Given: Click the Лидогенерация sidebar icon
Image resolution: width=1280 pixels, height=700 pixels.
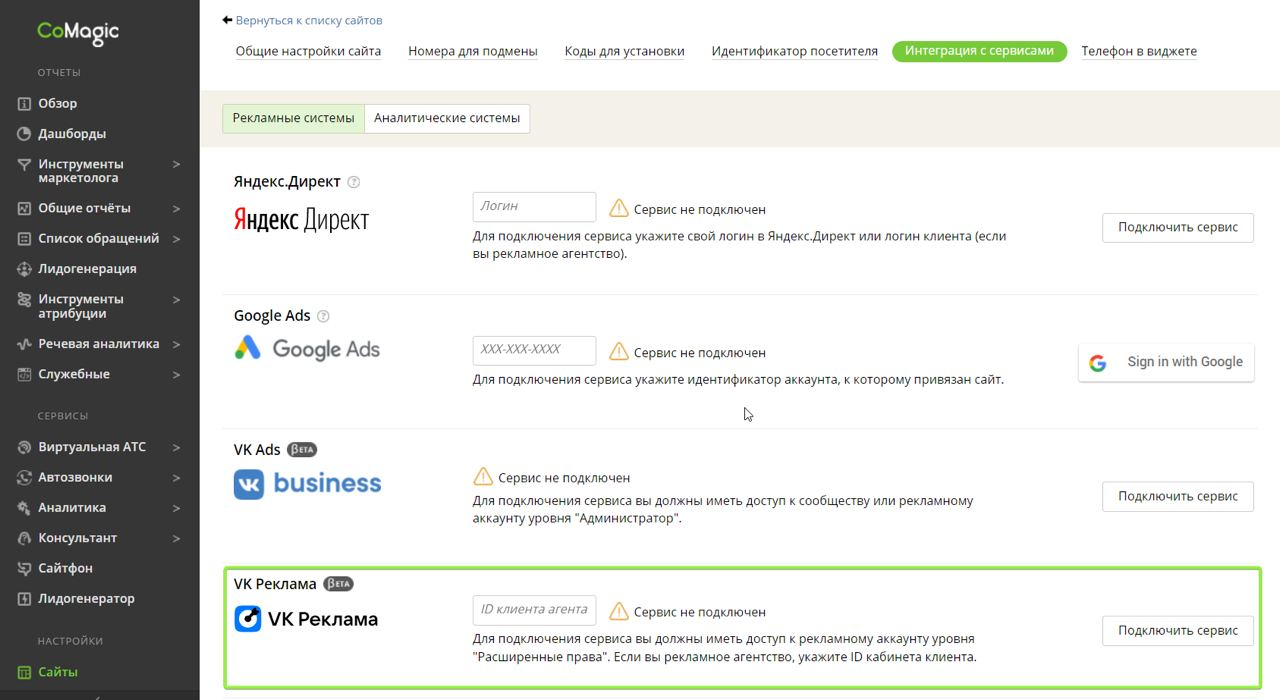Looking at the screenshot, I should 25,269.
